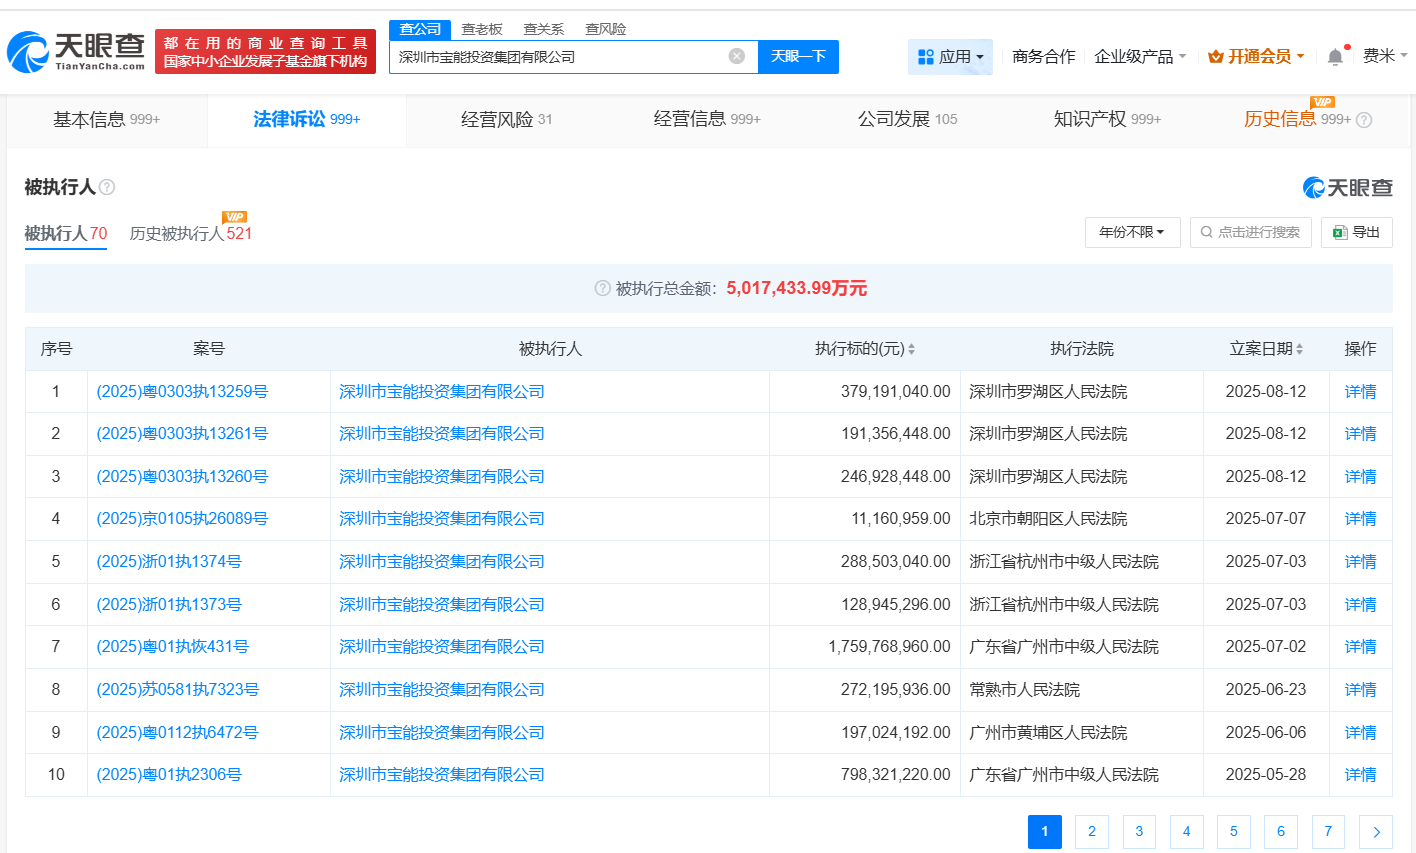Click the 天眼一下 search button
1416x853 pixels.
798,56
